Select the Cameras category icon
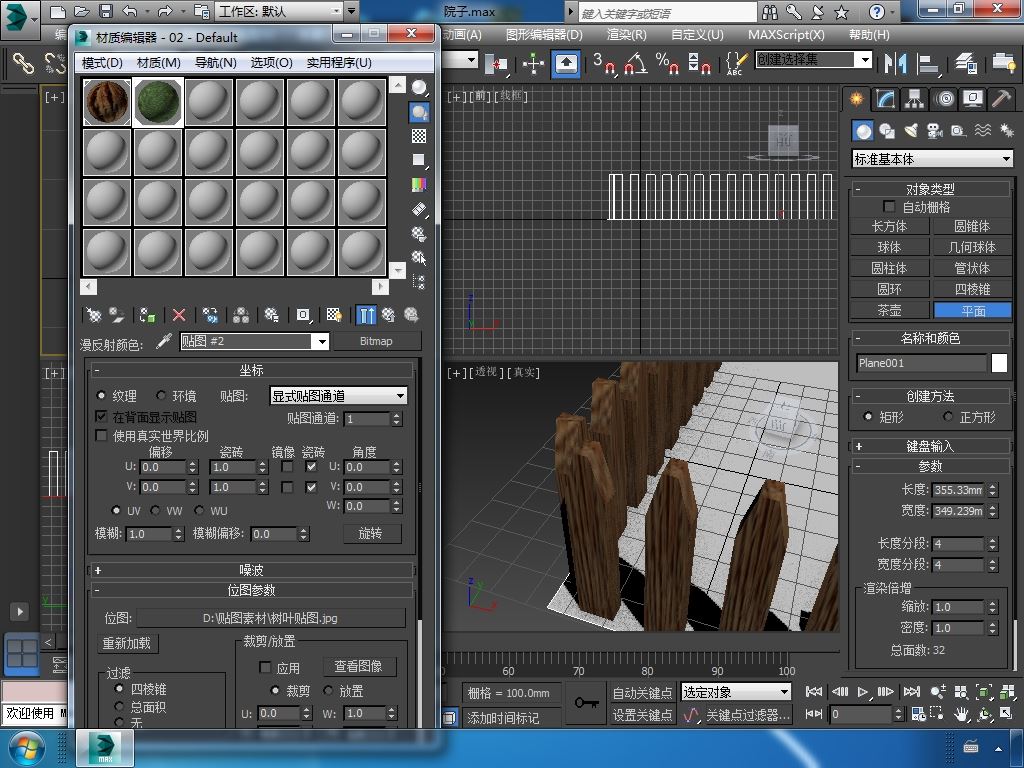This screenshot has height=768, width=1024. [935, 131]
